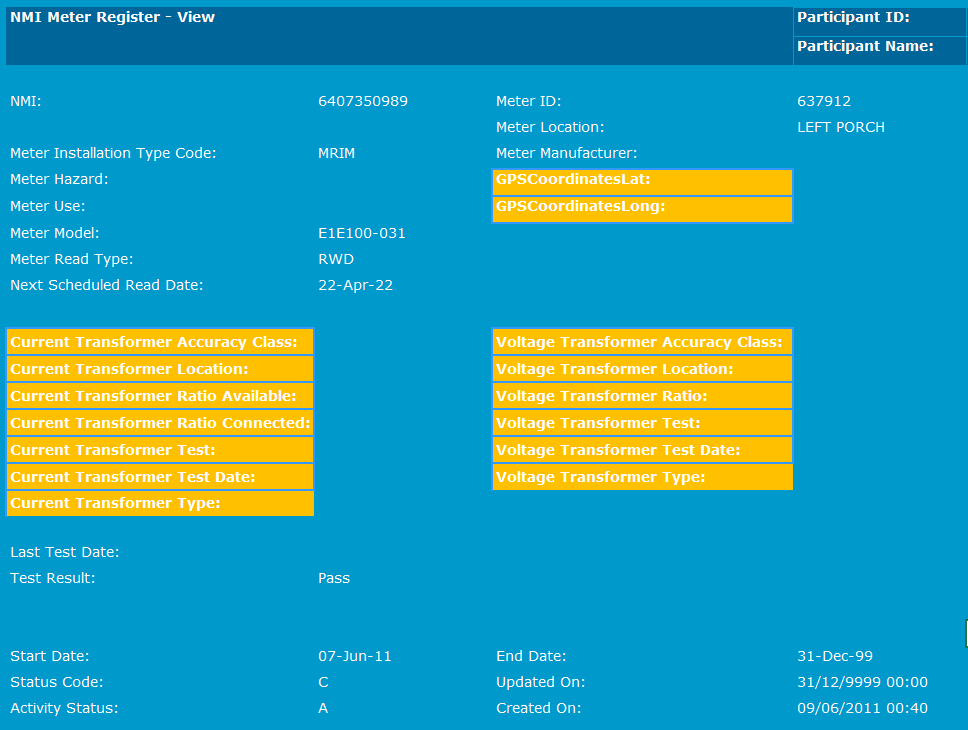Click the Voltage Transformer Ratio field
Image resolution: width=968 pixels, height=730 pixels.
click(x=642, y=396)
